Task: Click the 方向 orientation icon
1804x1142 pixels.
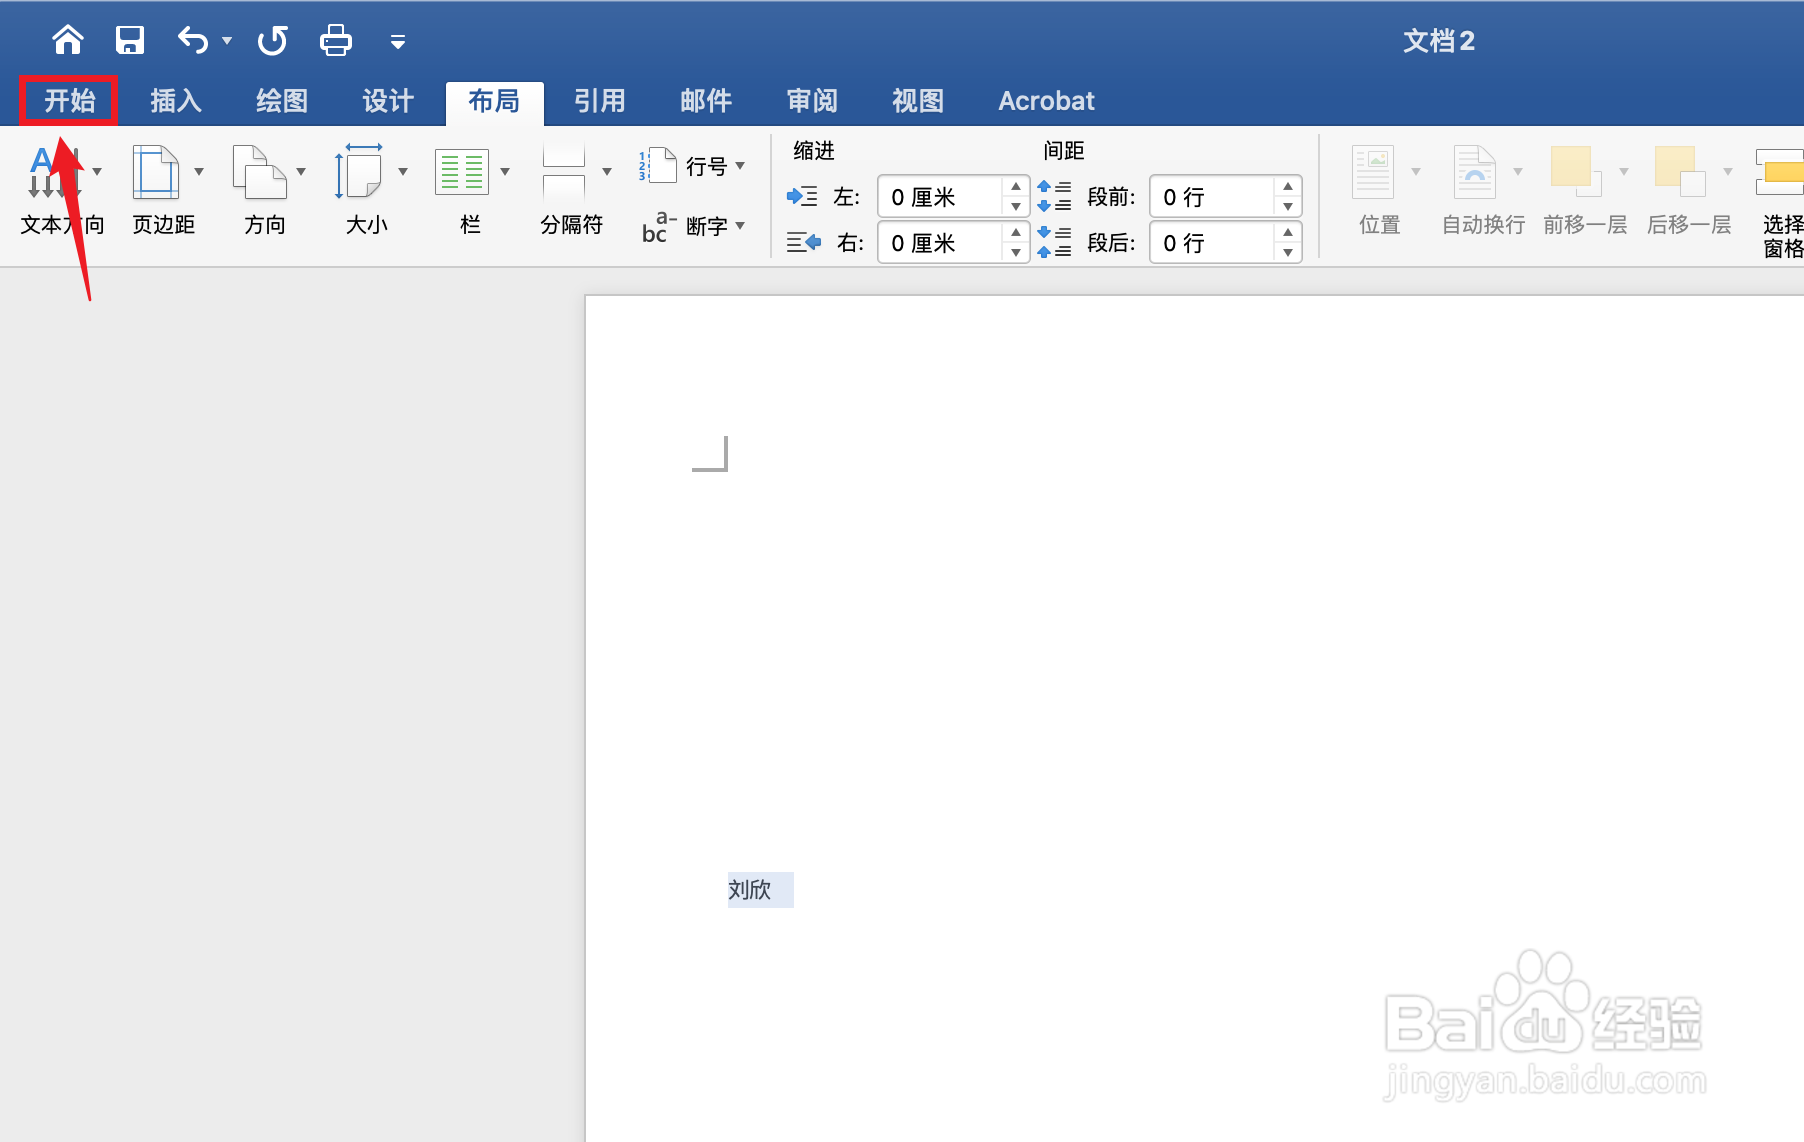Action: tap(259, 172)
